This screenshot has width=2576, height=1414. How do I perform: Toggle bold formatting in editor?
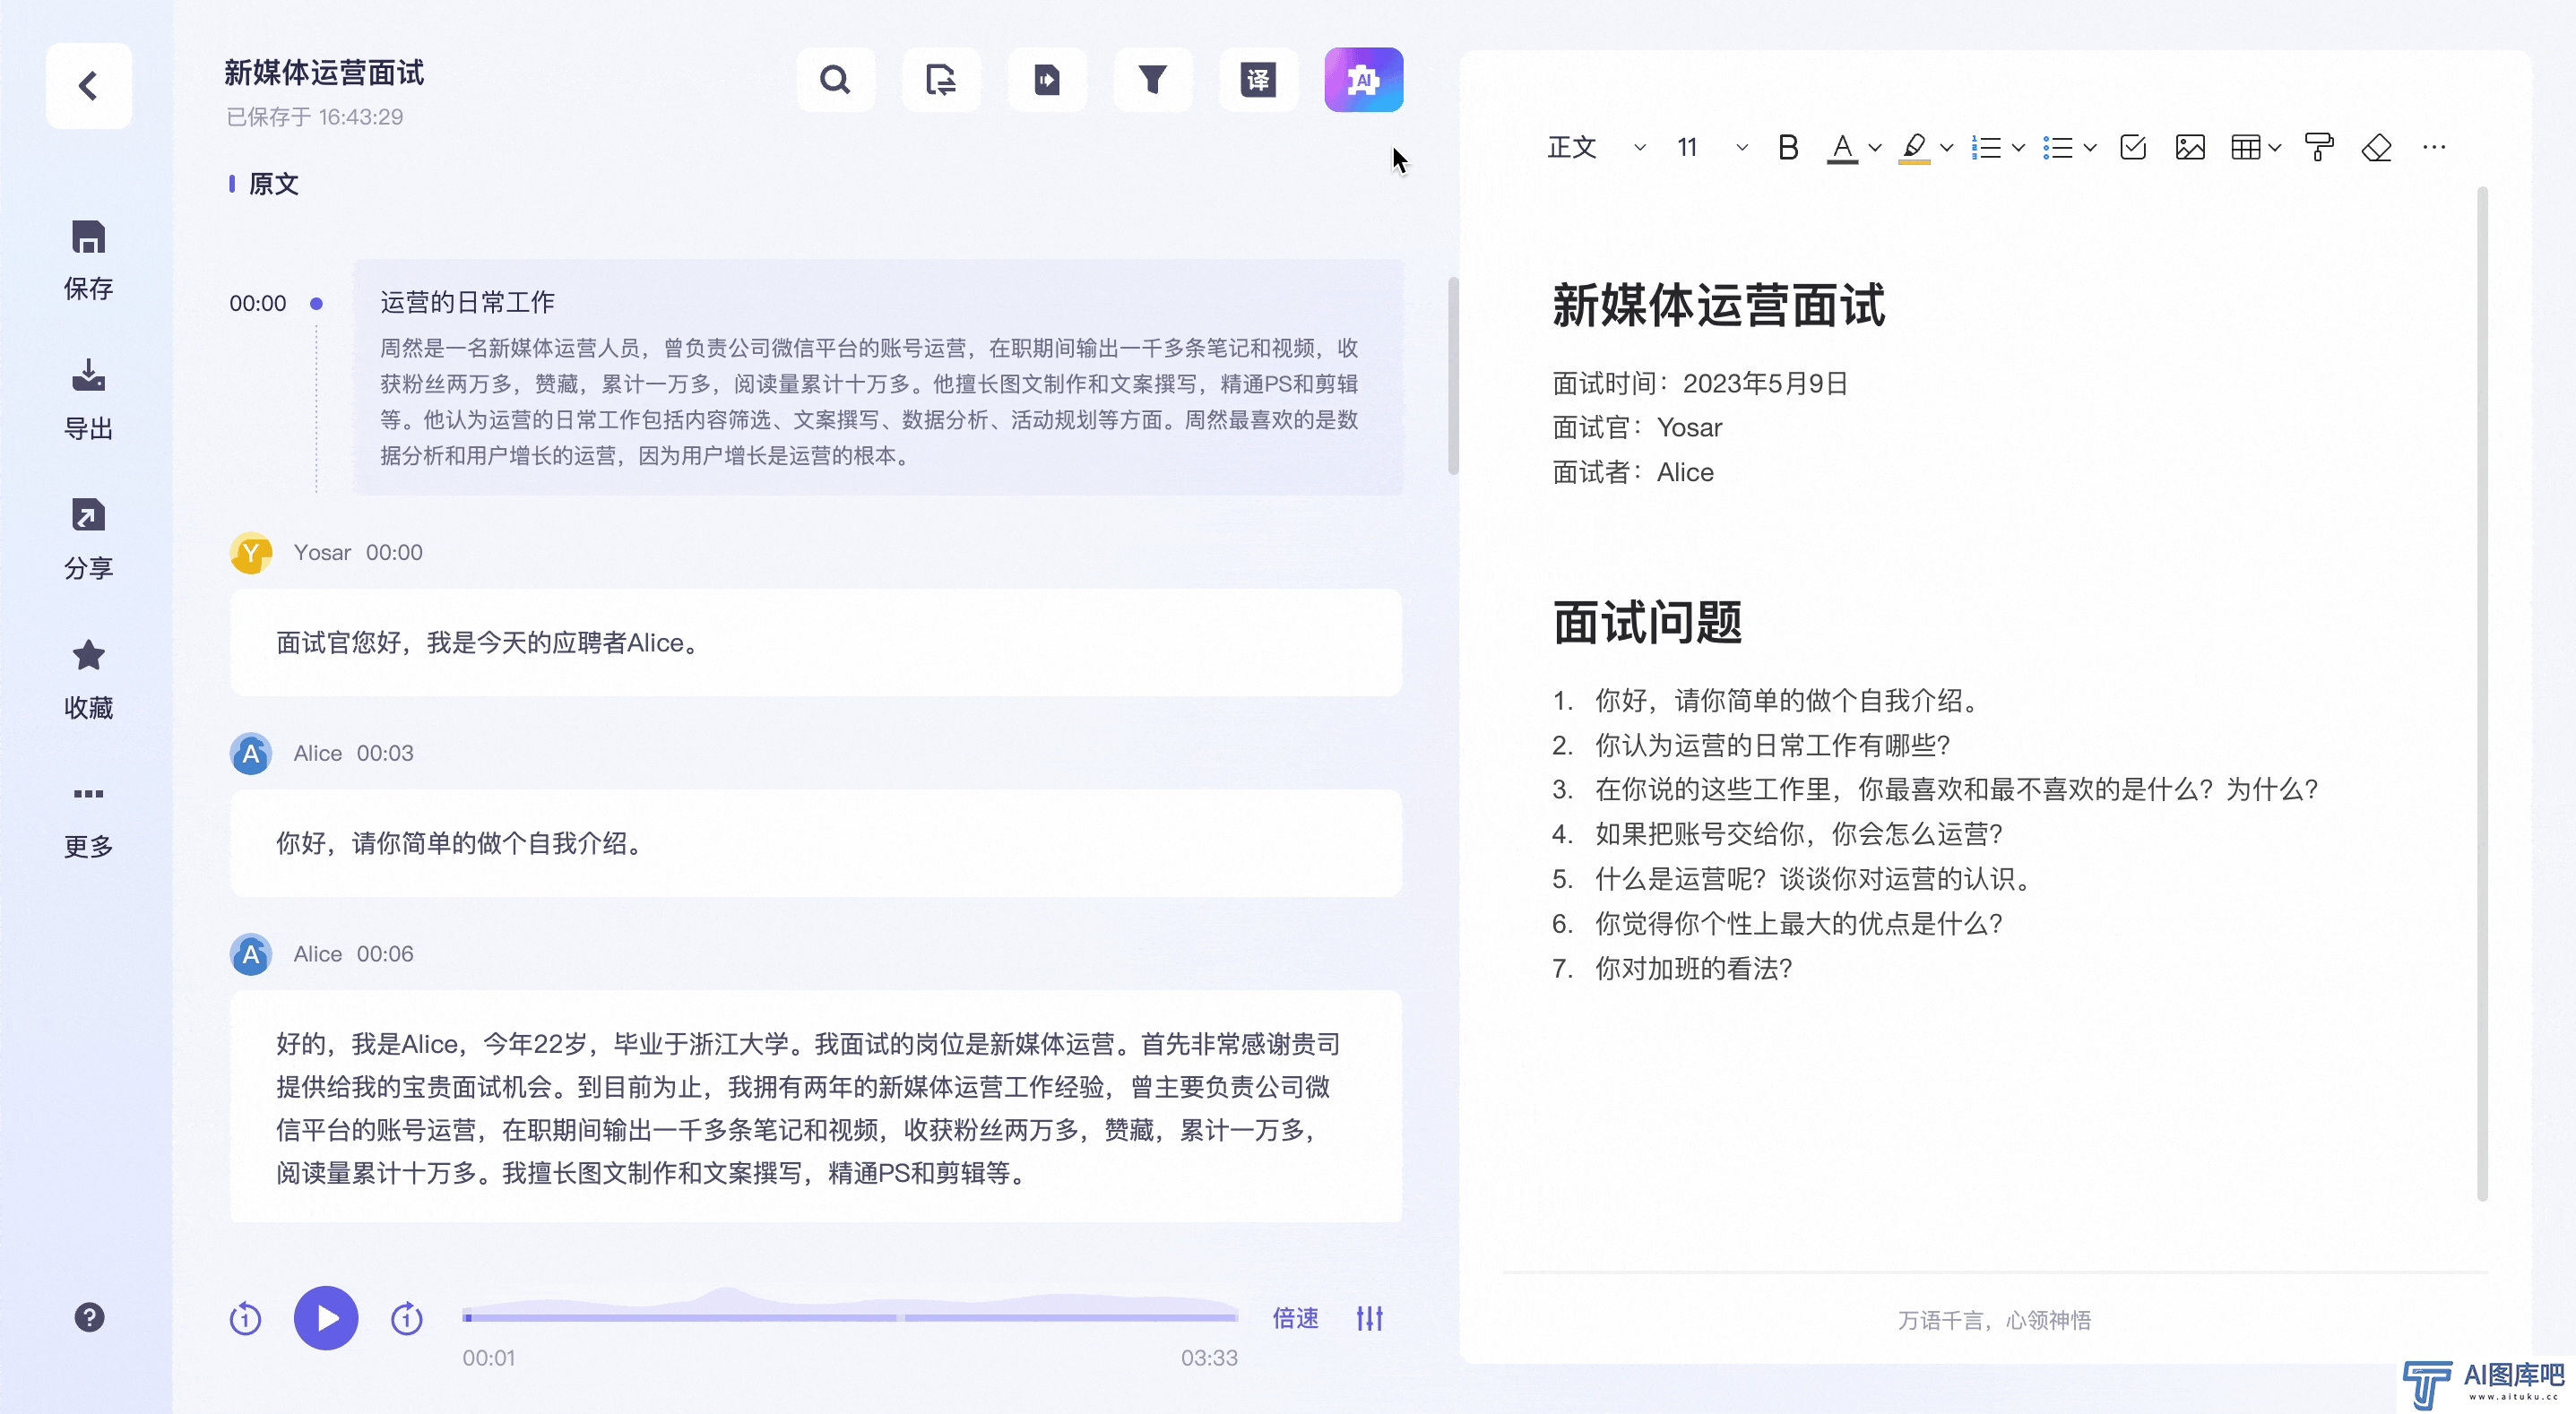(x=1788, y=148)
